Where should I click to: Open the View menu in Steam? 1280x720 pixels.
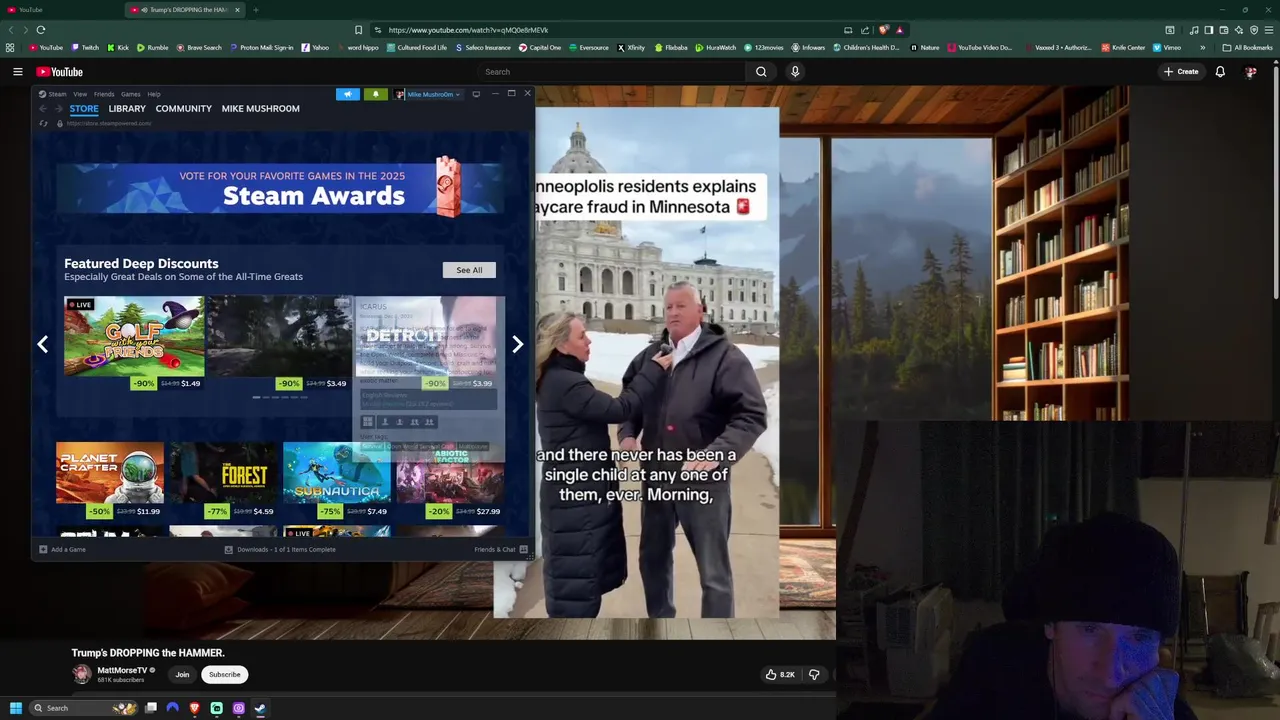pos(80,94)
